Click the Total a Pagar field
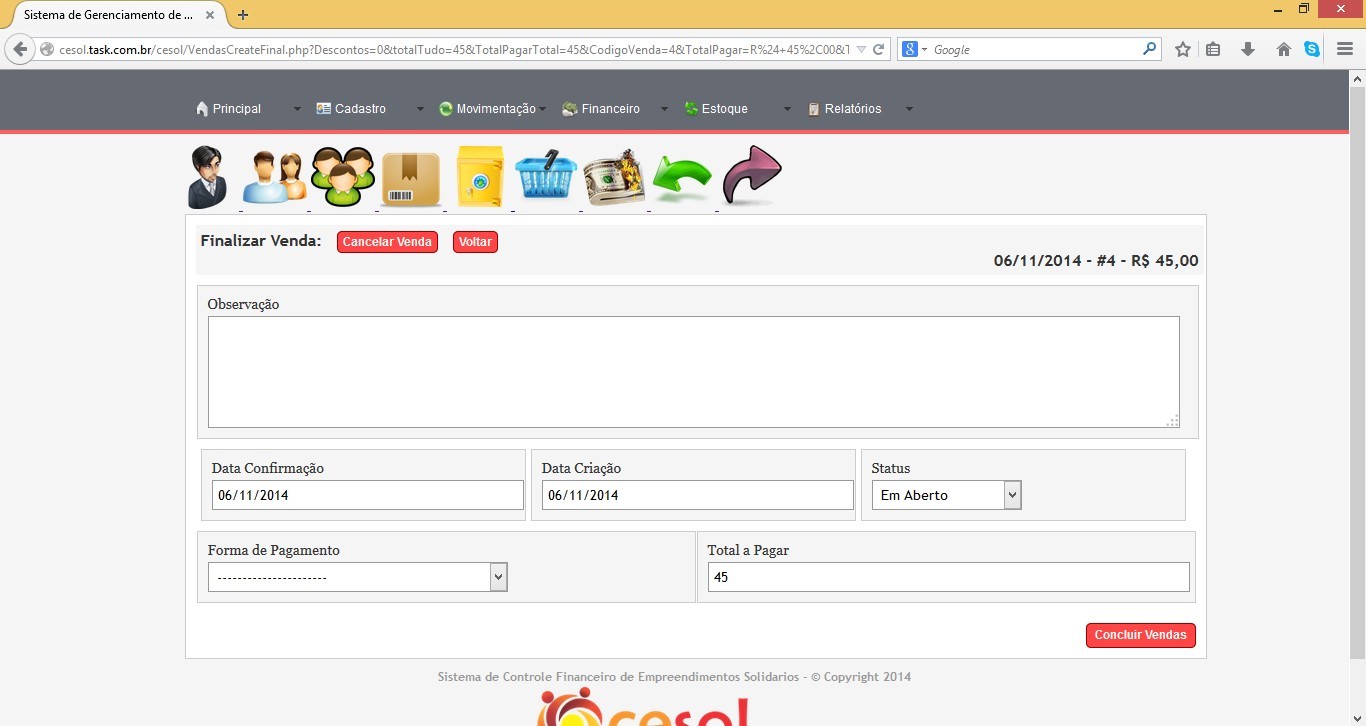This screenshot has height=726, width=1366. click(948, 577)
